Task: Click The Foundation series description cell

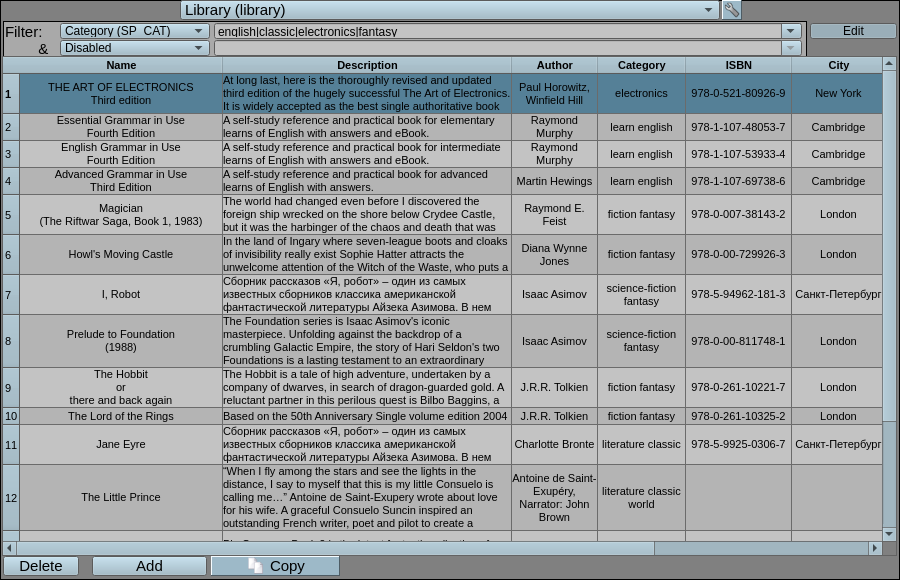Action: 367,341
